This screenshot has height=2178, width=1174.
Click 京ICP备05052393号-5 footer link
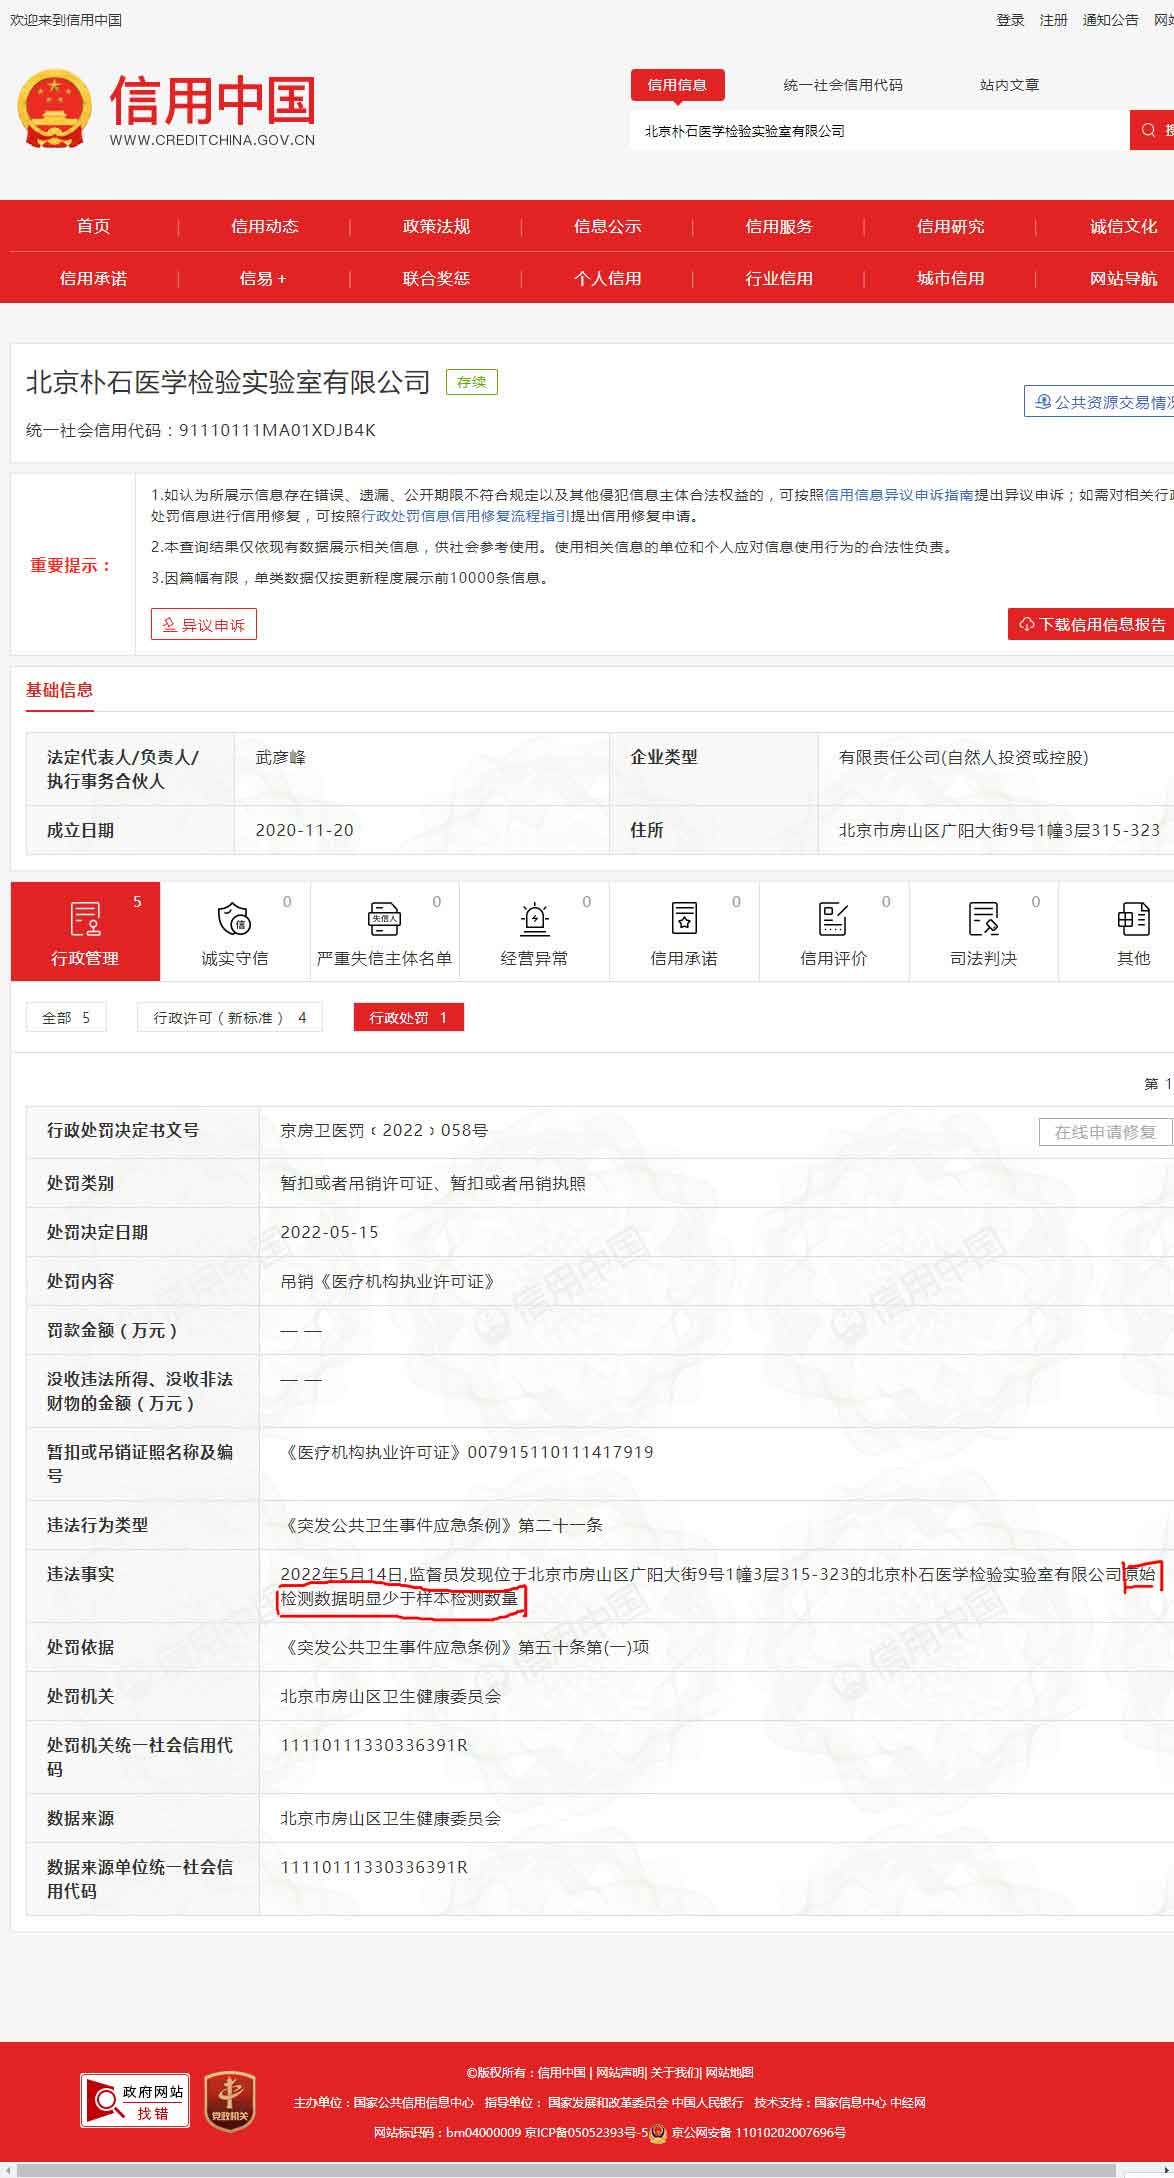tap(586, 2133)
